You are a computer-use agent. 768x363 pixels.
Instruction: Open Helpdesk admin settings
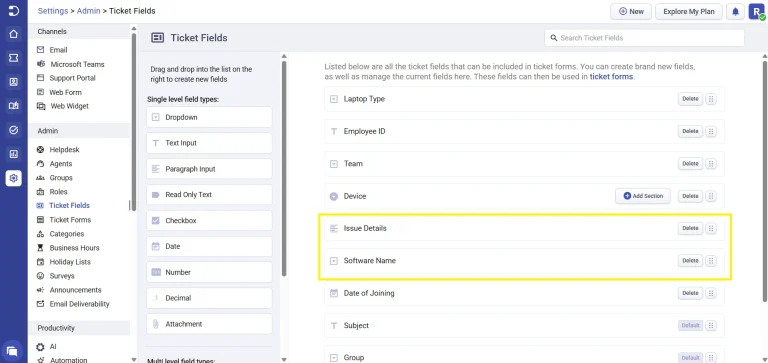(x=64, y=149)
